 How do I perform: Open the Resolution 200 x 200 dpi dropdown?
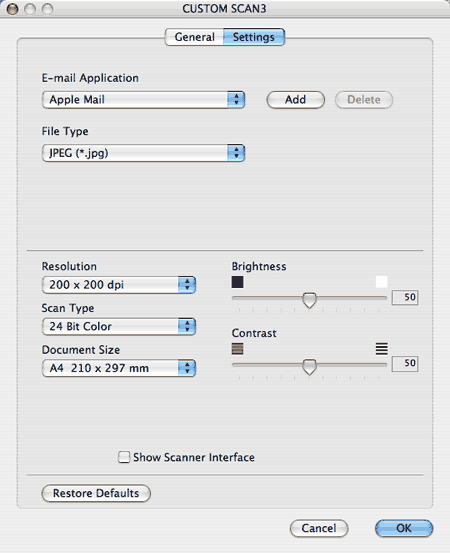[x=119, y=285]
